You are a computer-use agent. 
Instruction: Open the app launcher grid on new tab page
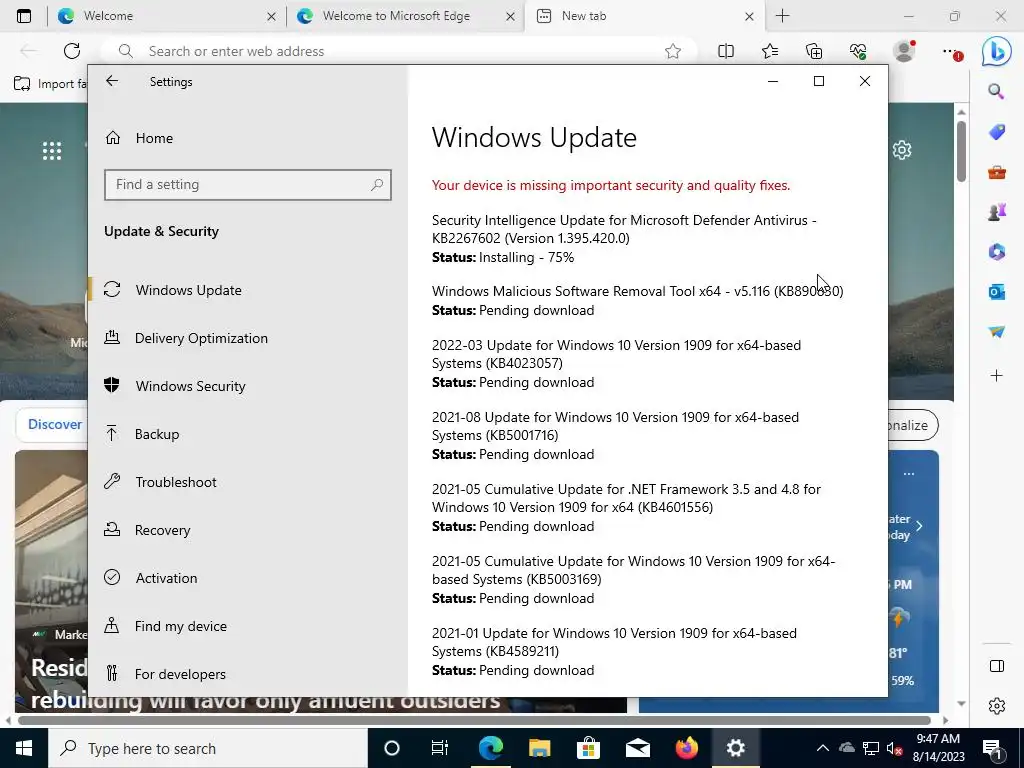[x=52, y=151]
